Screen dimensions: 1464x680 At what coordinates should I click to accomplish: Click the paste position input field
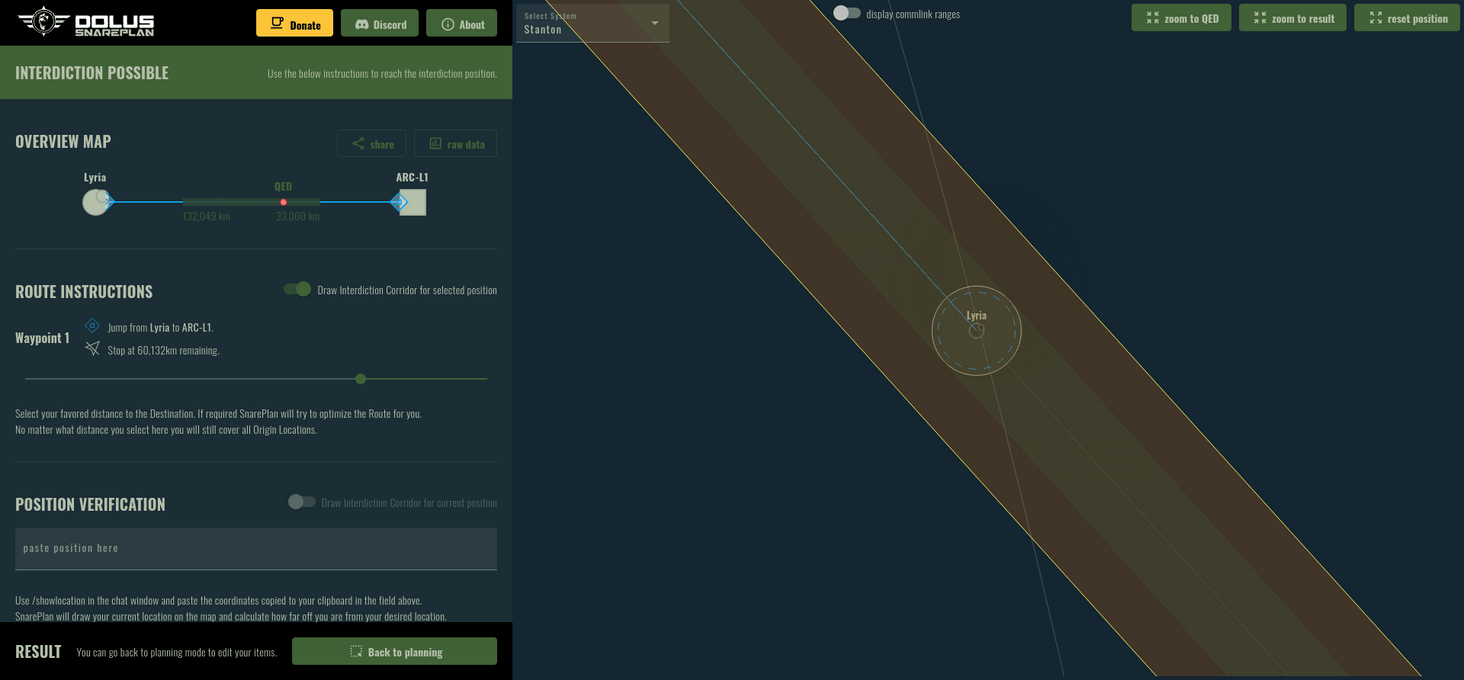[x=256, y=548]
